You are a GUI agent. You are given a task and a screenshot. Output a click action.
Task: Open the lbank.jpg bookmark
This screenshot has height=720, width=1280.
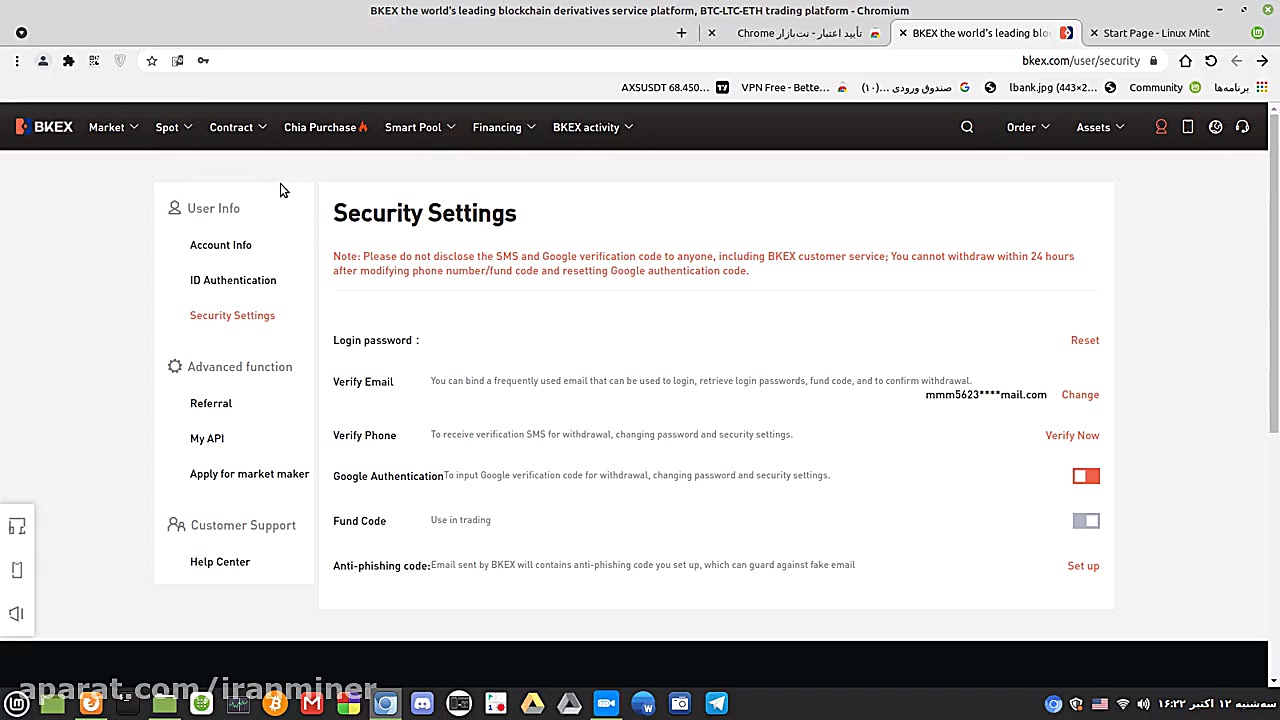(1062, 88)
